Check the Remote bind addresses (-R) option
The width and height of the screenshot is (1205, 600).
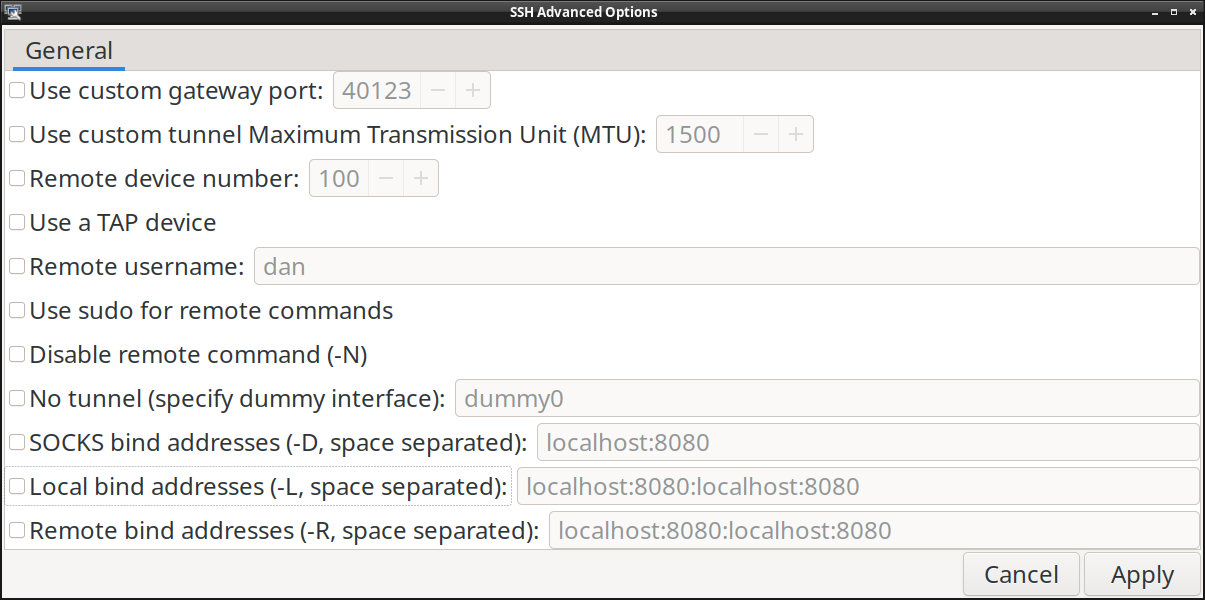point(17,530)
